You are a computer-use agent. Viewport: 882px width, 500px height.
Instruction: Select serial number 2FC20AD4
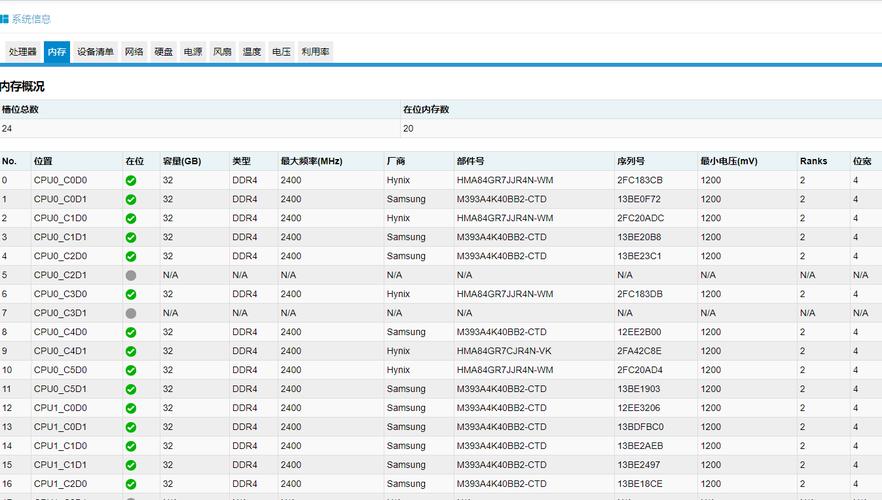pyautogui.click(x=640, y=370)
